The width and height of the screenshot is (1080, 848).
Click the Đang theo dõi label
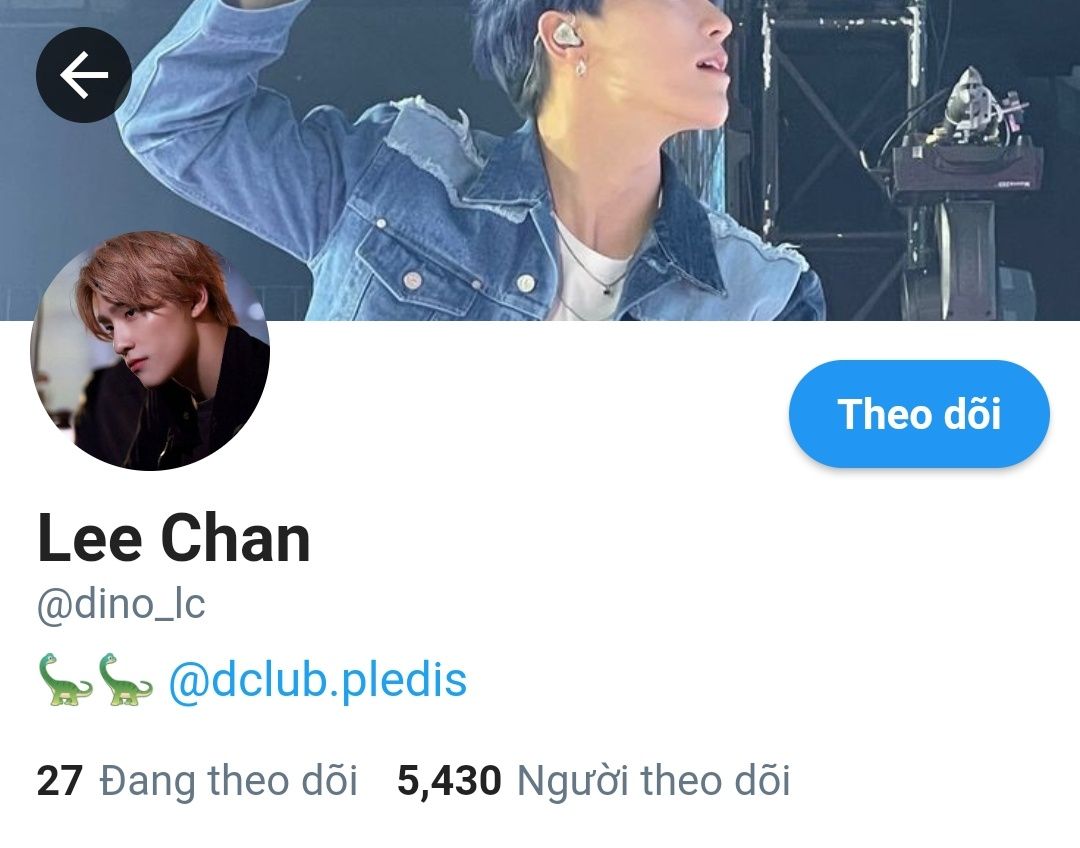(229, 781)
